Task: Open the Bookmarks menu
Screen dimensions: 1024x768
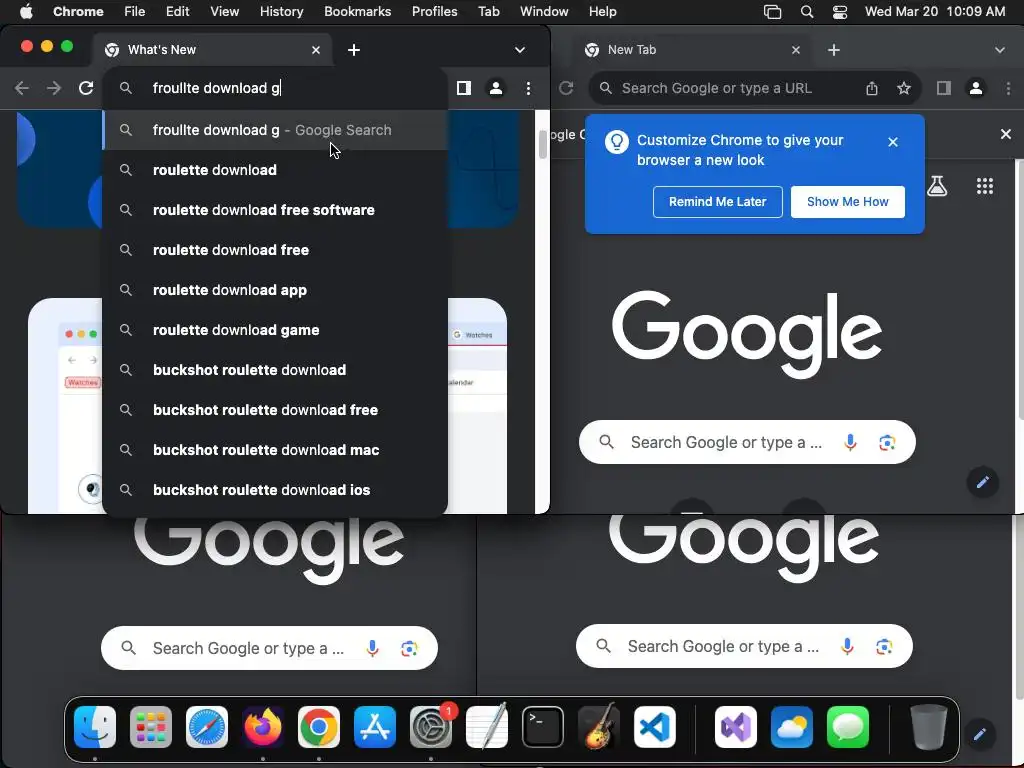Action: click(x=357, y=12)
